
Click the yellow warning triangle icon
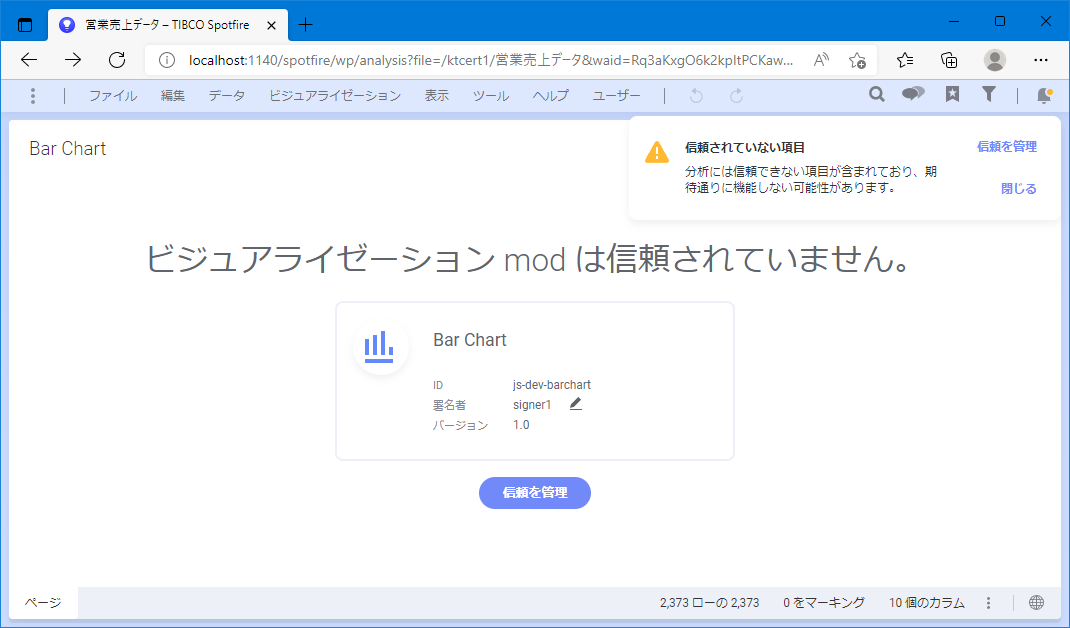(x=656, y=152)
